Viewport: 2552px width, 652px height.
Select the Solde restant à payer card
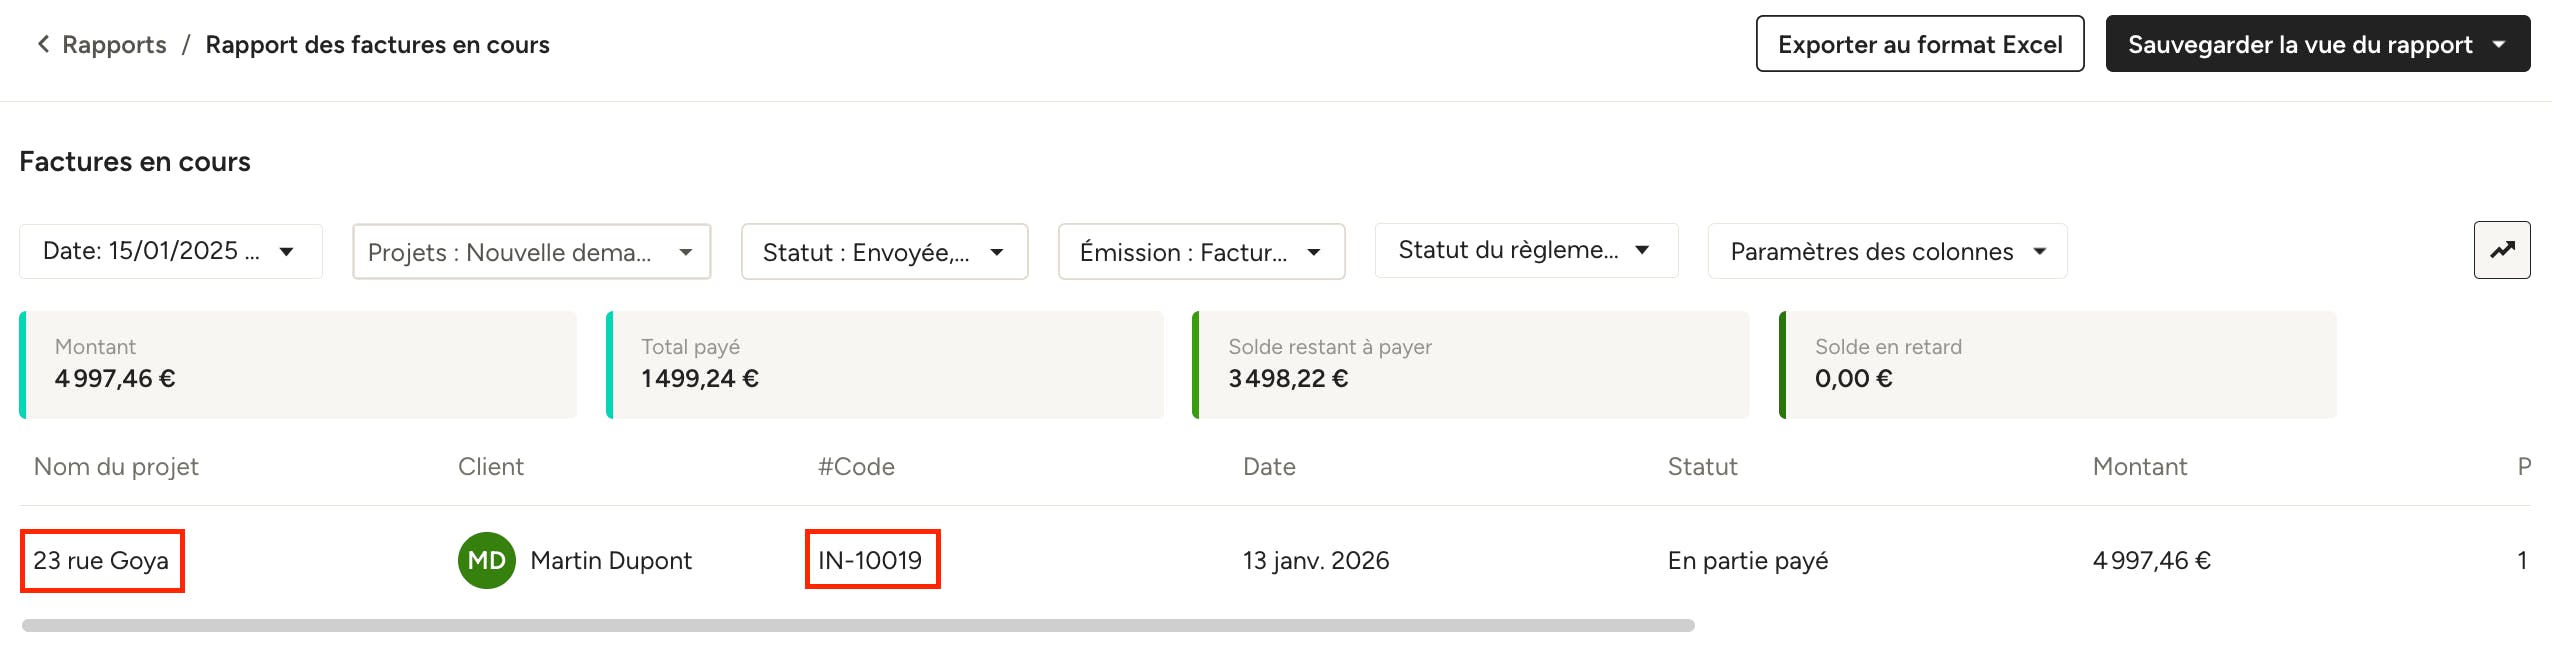[x=1470, y=364]
